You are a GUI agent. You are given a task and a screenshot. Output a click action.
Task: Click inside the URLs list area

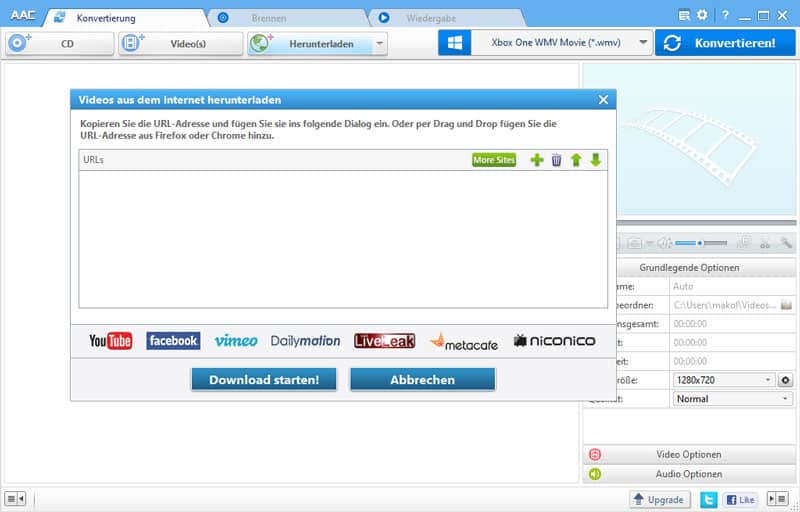(x=343, y=239)
